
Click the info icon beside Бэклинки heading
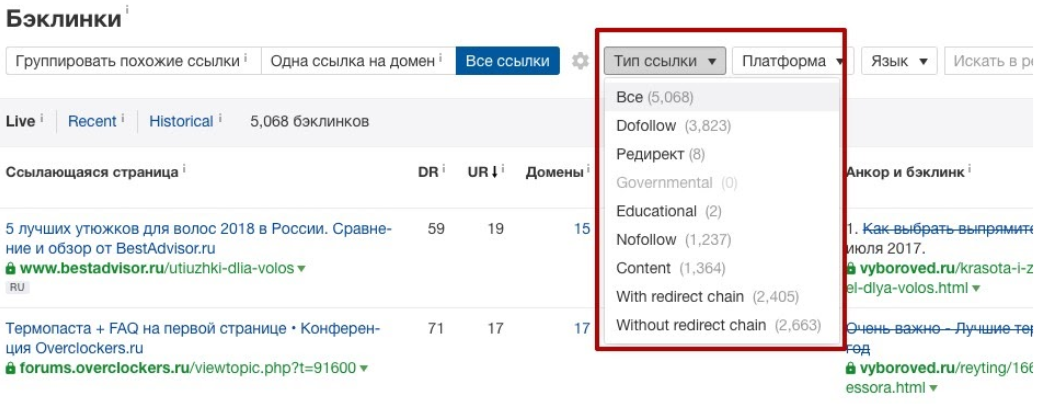[128, 12]
